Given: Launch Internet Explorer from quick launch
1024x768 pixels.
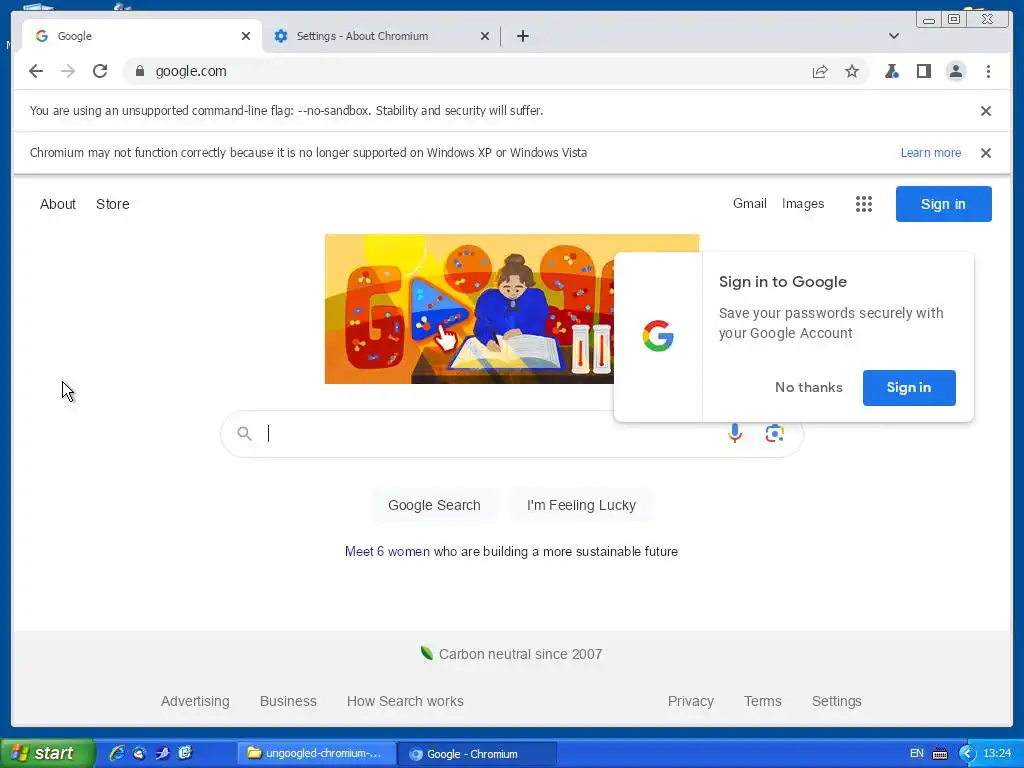Looking at the screenshot, I should click(x=116, y=753).
